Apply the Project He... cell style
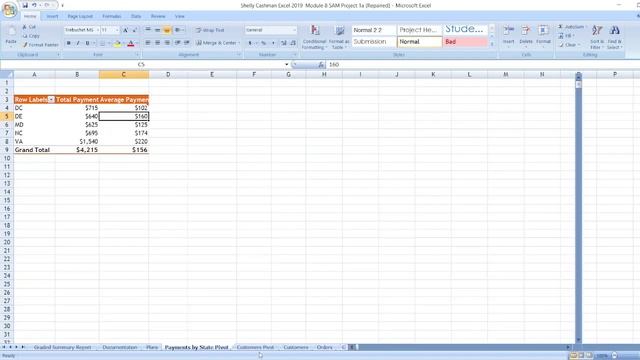 420,30
